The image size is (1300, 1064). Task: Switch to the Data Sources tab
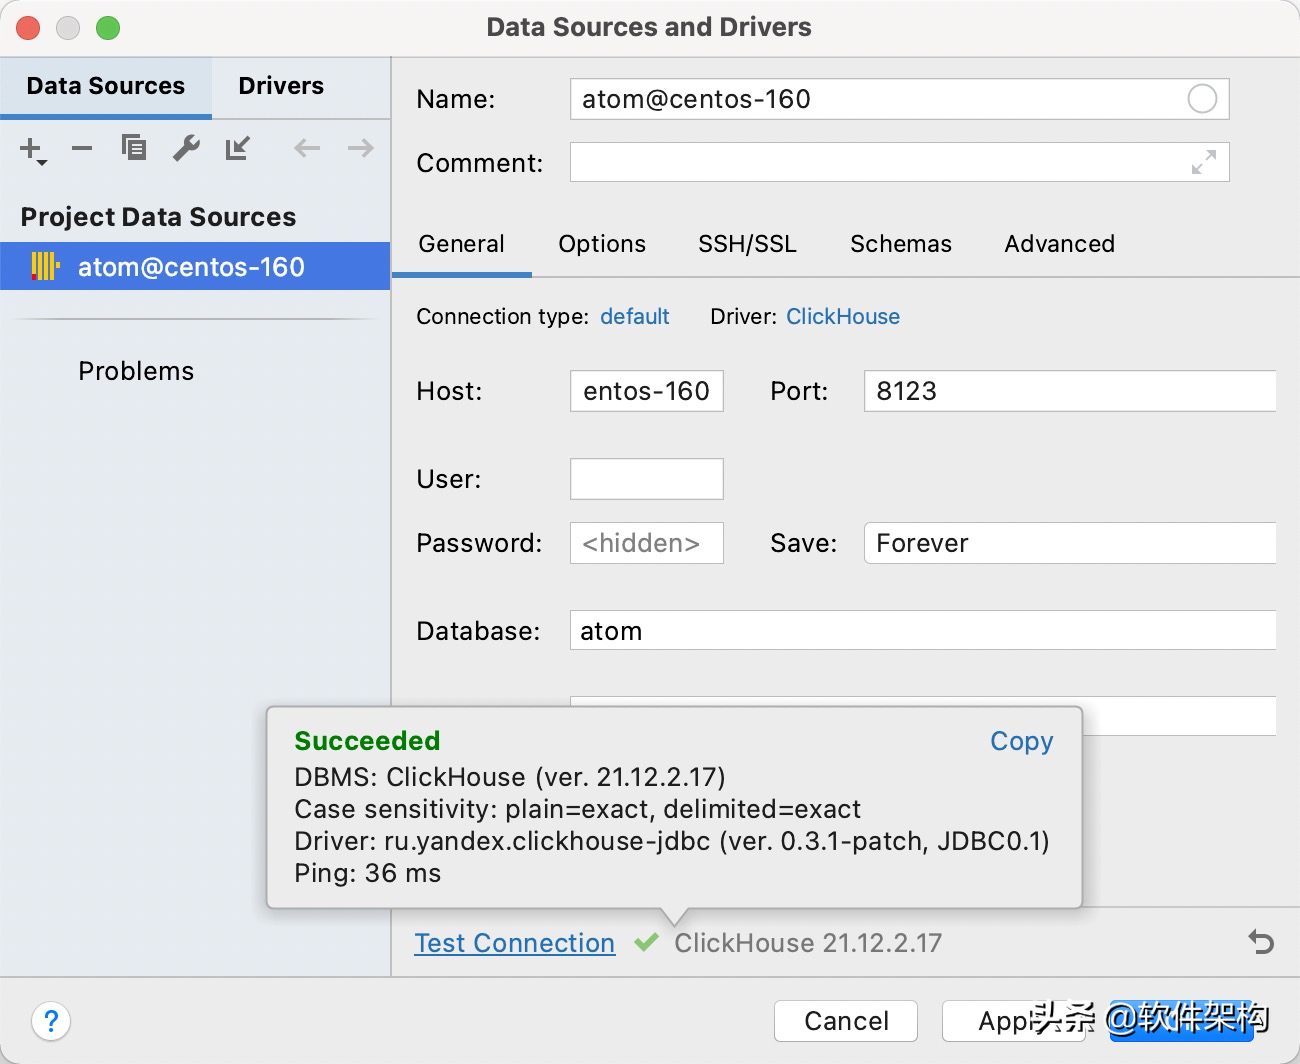106,86
